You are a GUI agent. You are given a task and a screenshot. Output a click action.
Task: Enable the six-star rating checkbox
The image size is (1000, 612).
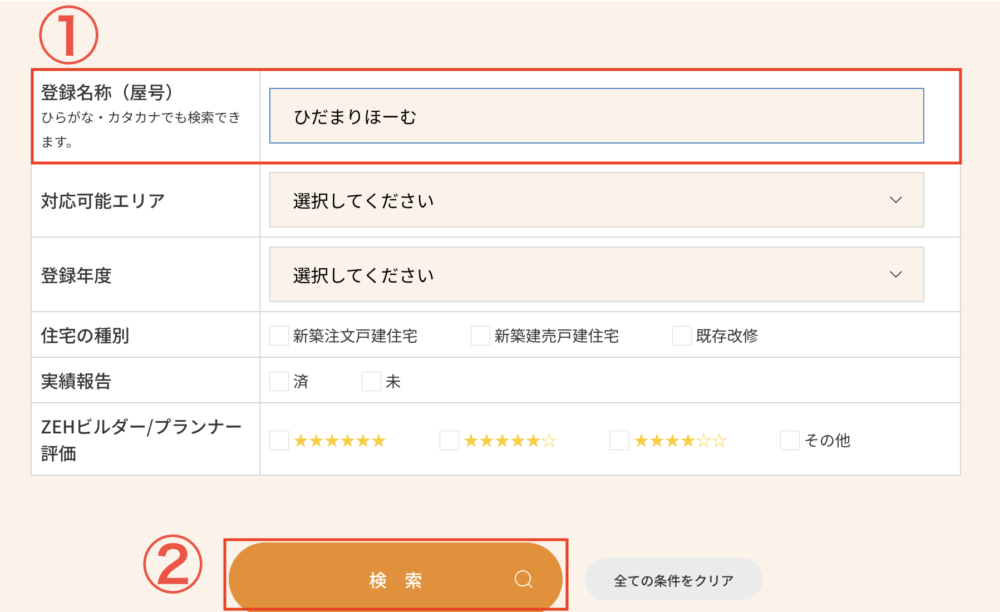(x=279, y=440)
